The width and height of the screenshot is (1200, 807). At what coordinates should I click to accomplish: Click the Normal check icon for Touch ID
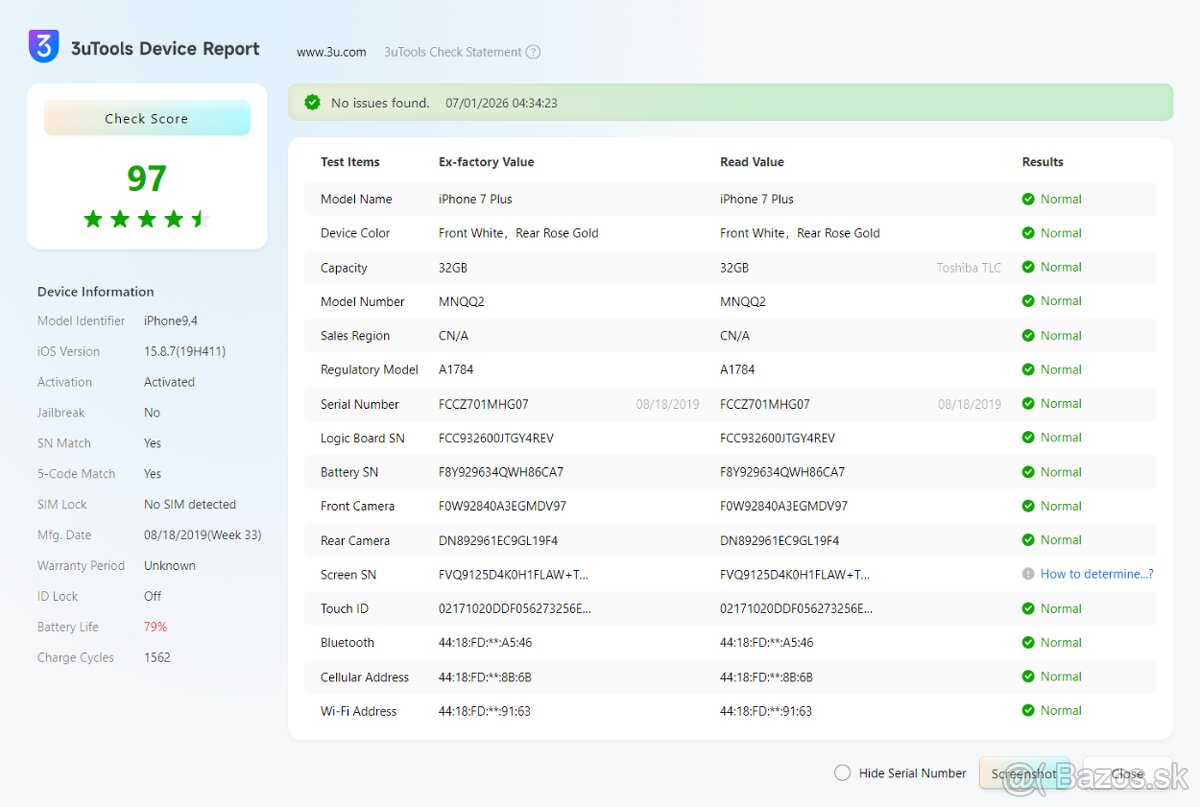click(1028, 608)
